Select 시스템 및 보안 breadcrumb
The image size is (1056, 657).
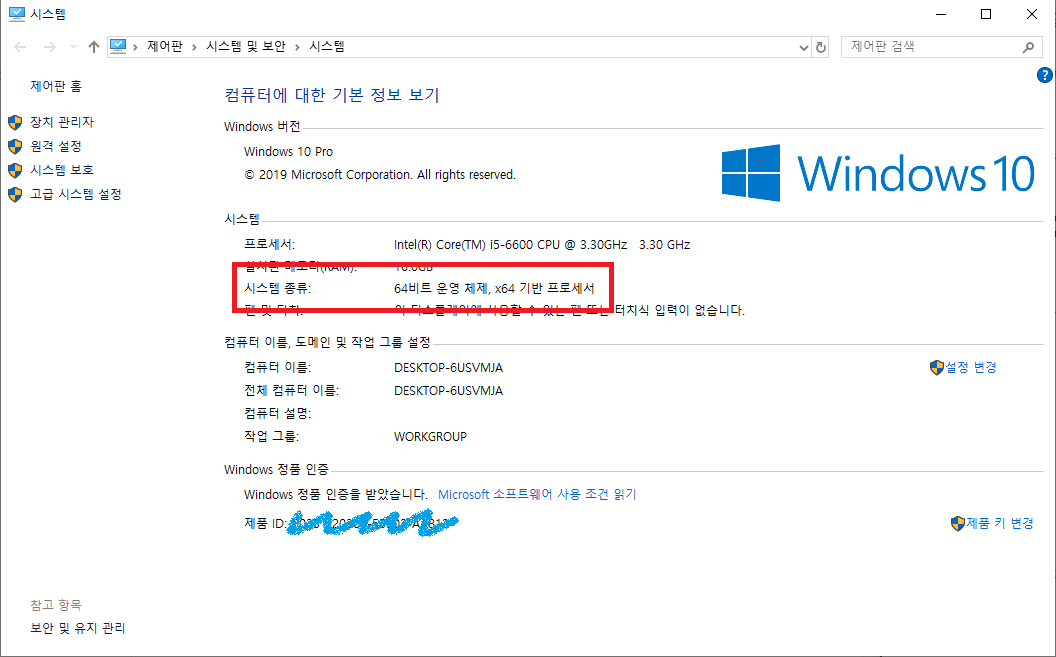246,46
